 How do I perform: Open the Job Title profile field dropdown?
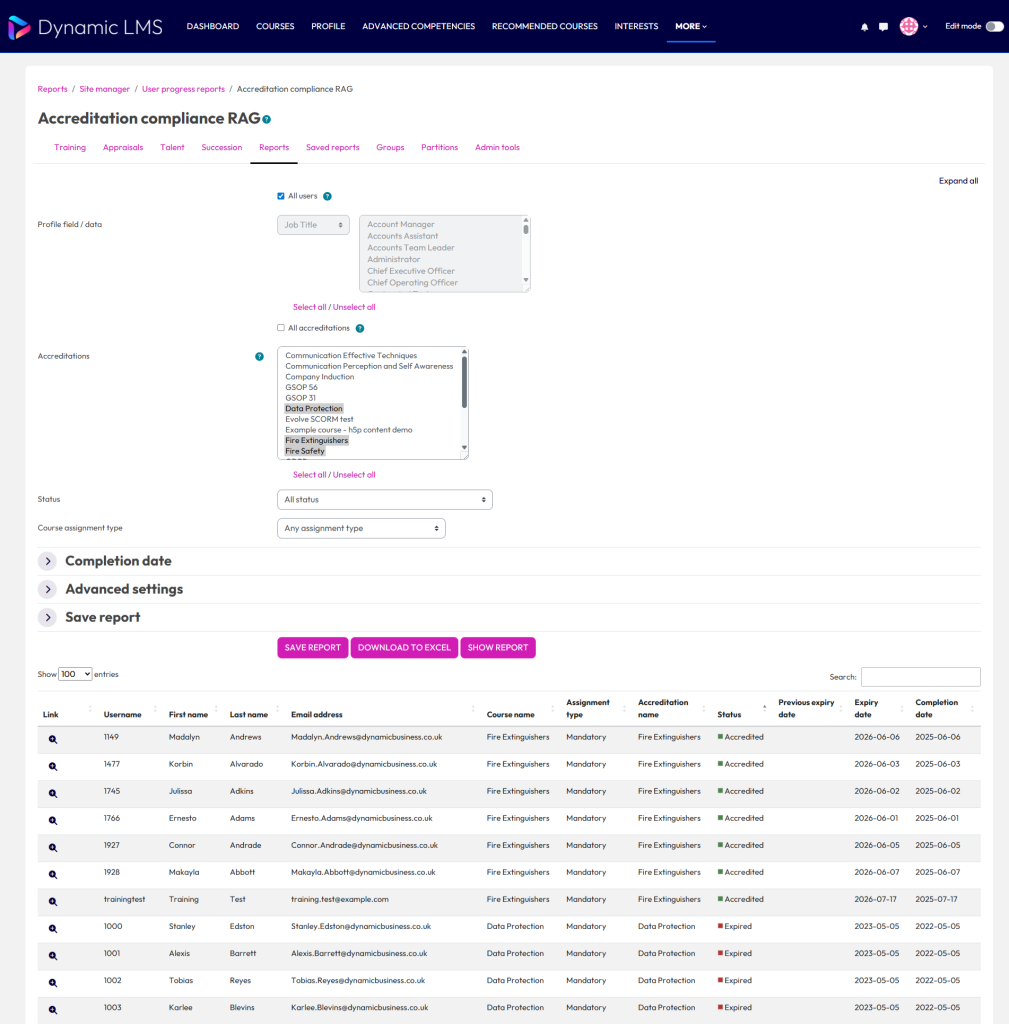point(313,225)
